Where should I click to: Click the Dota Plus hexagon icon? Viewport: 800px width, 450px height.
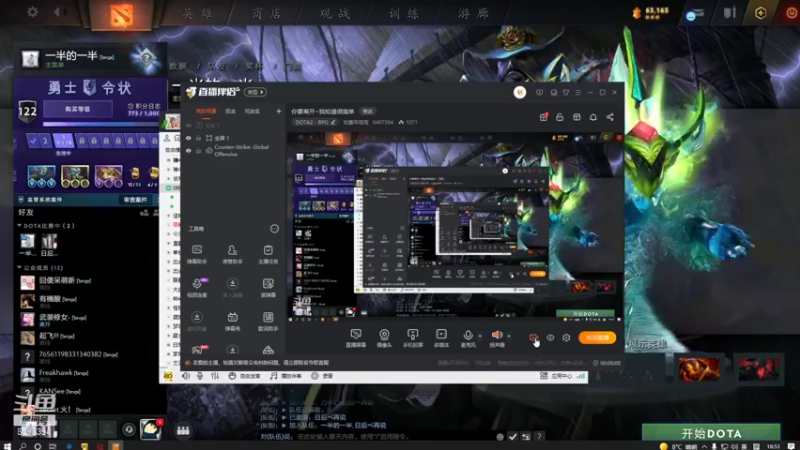click(x=760, y=13)
